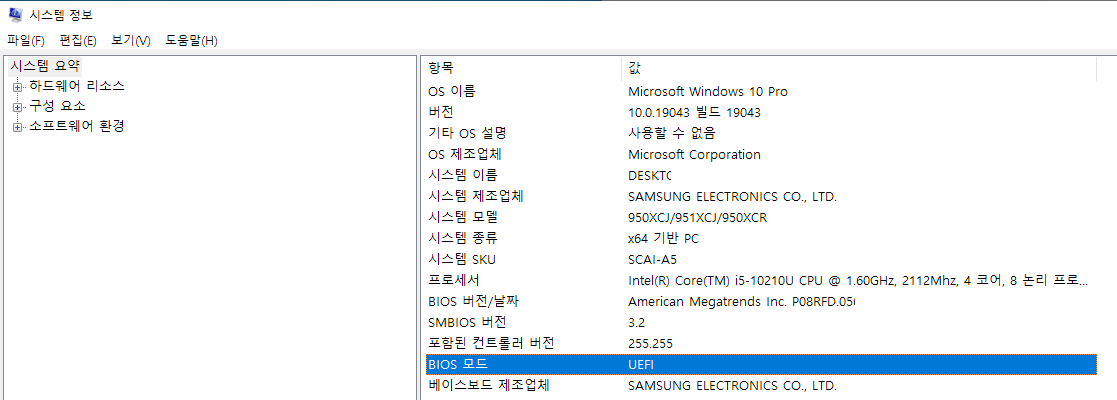Screen dimensions: 1117x400
Task: Select the 기타 OS 설명 row
Action: point(761,133)
